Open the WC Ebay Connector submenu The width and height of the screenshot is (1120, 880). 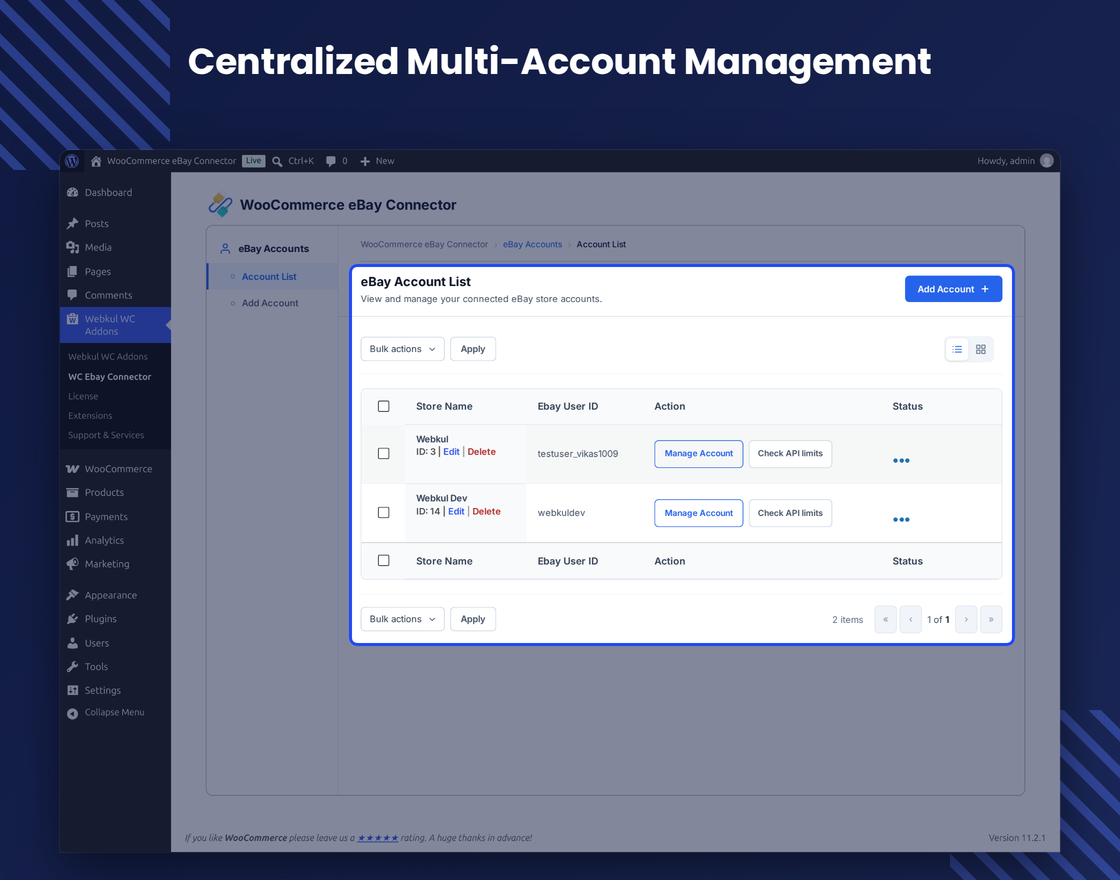coord(109,376)
